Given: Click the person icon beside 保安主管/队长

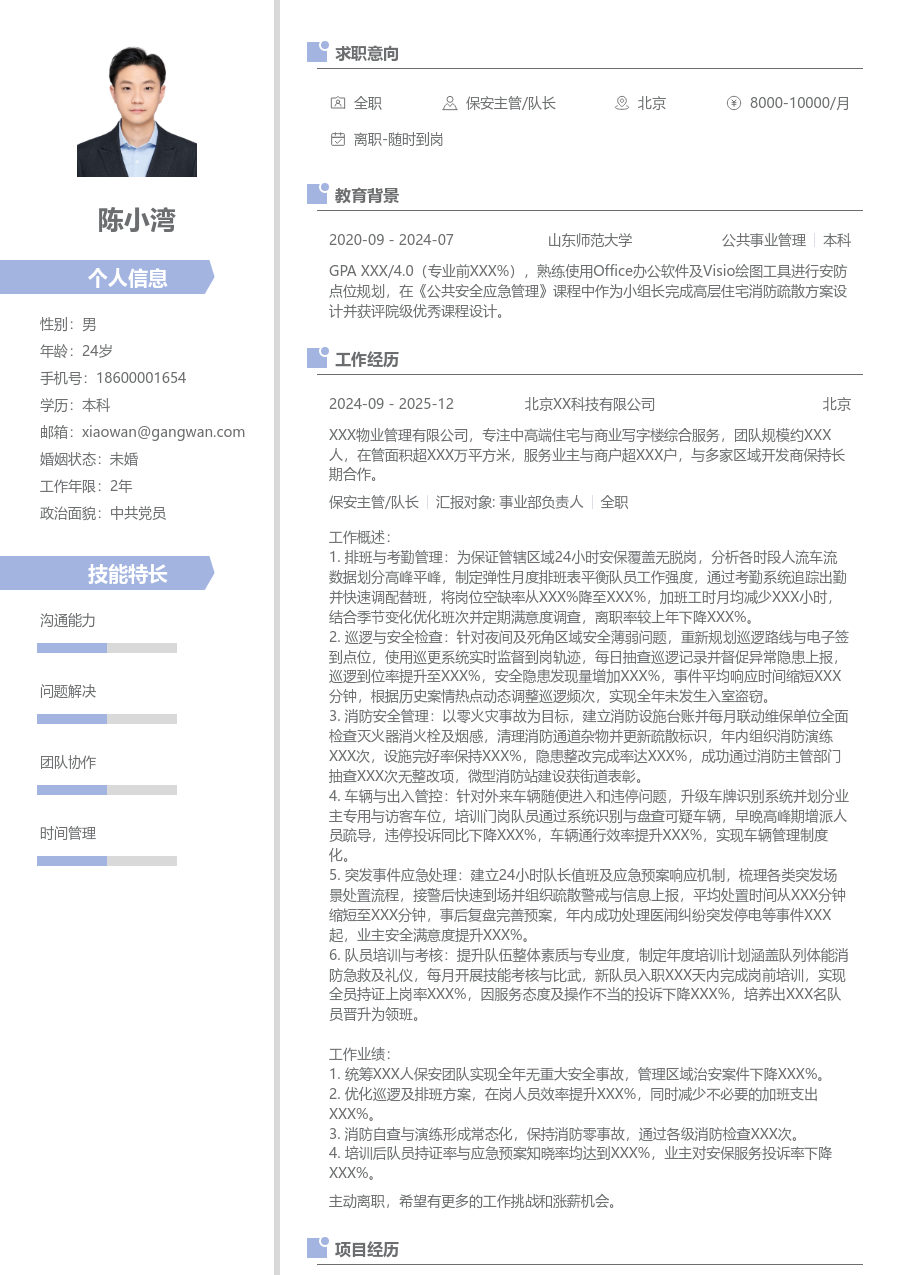Looking at the screenshot, I should pyautogui.click(x=450, y=103).
